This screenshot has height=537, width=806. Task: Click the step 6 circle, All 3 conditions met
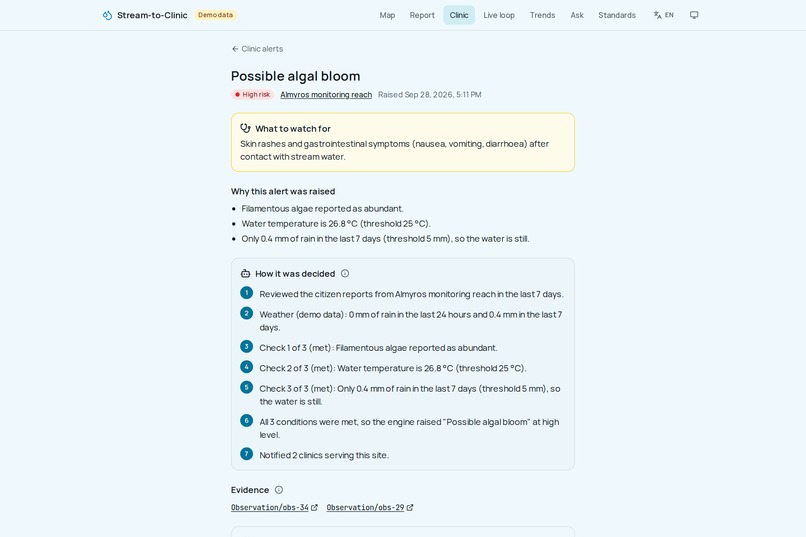point(246,420)
